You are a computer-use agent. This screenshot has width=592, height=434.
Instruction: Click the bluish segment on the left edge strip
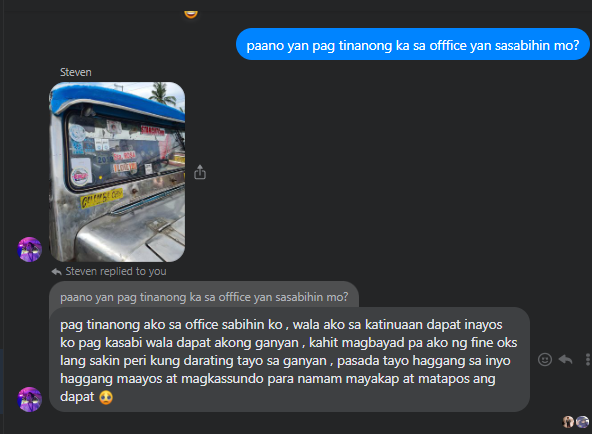[2, 381]
